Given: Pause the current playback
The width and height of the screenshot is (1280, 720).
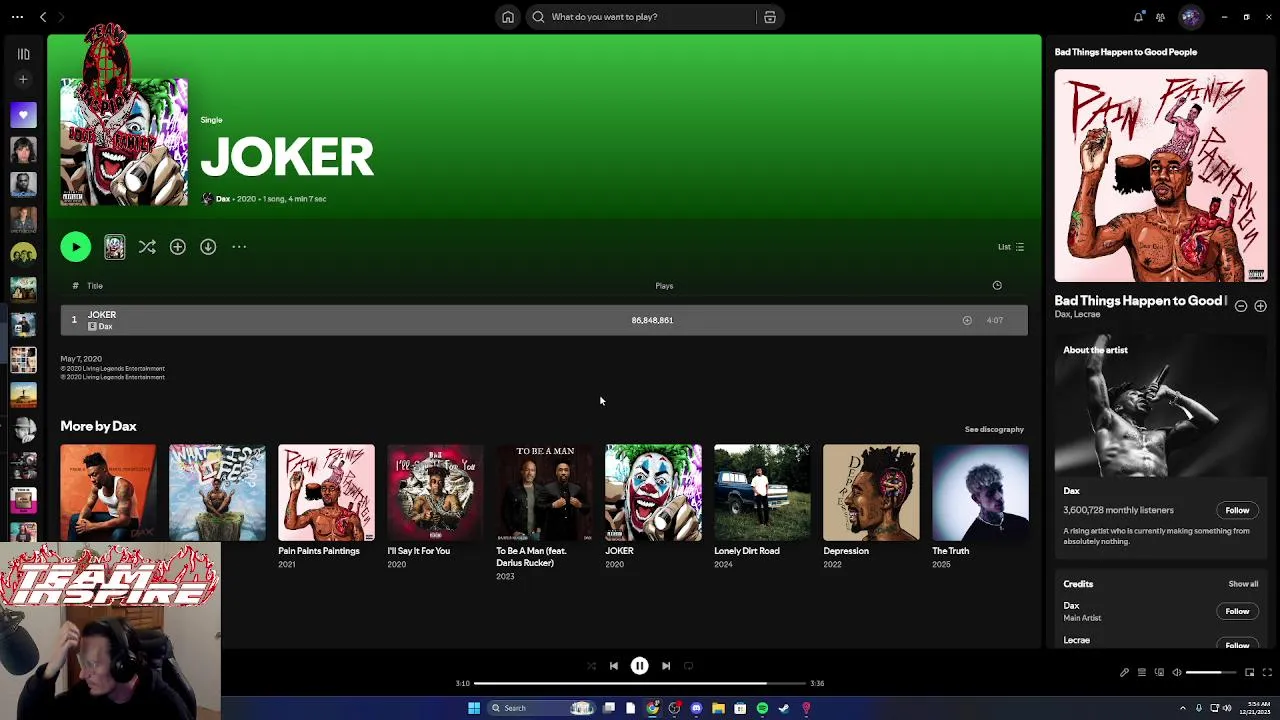Looking at the screenshot, I should 639,666.
